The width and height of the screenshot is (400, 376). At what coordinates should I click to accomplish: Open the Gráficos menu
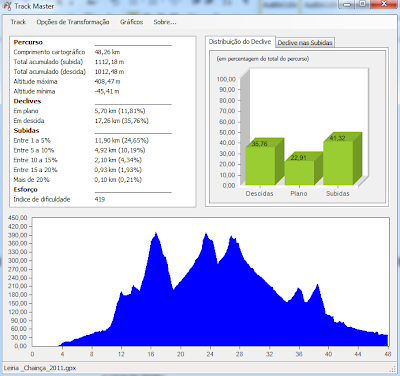[x=131, y=22]
